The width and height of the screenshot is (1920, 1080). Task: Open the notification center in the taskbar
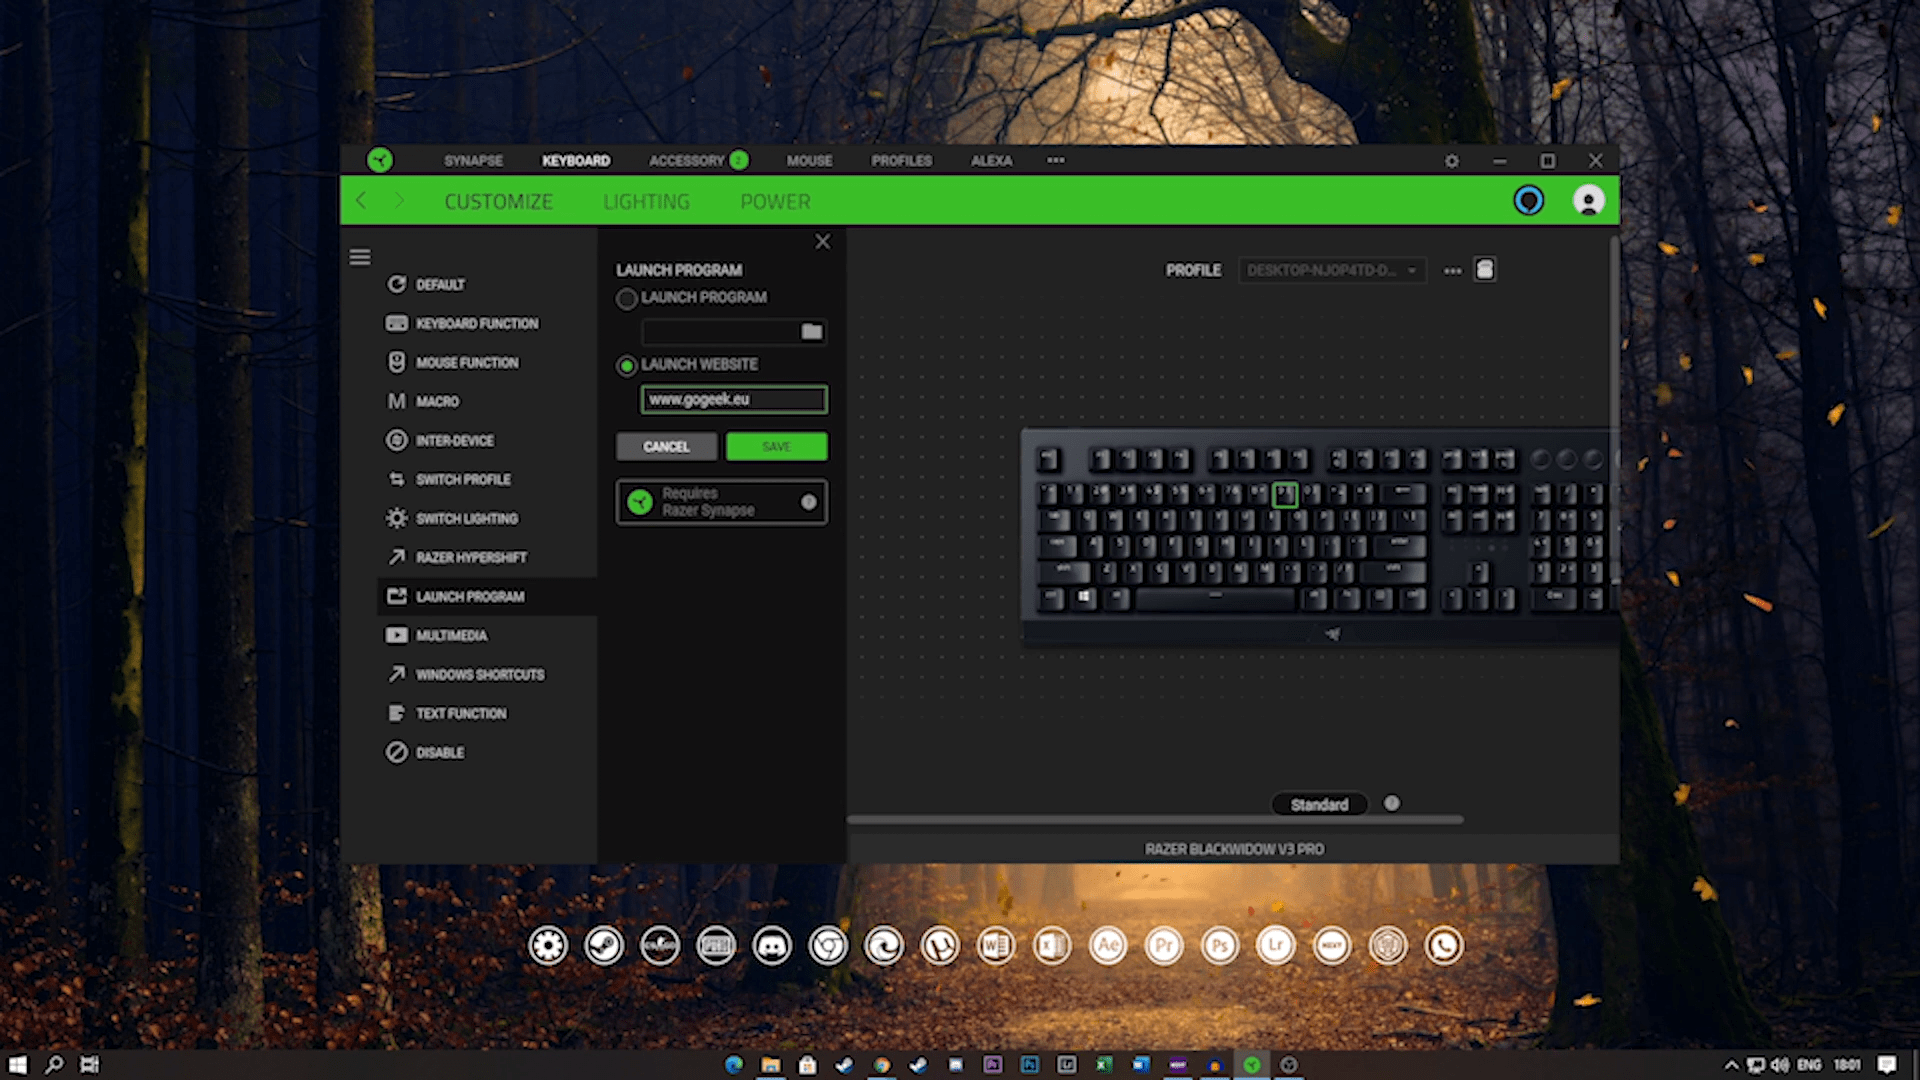pyautogui.click(x=1887, y=1065)
